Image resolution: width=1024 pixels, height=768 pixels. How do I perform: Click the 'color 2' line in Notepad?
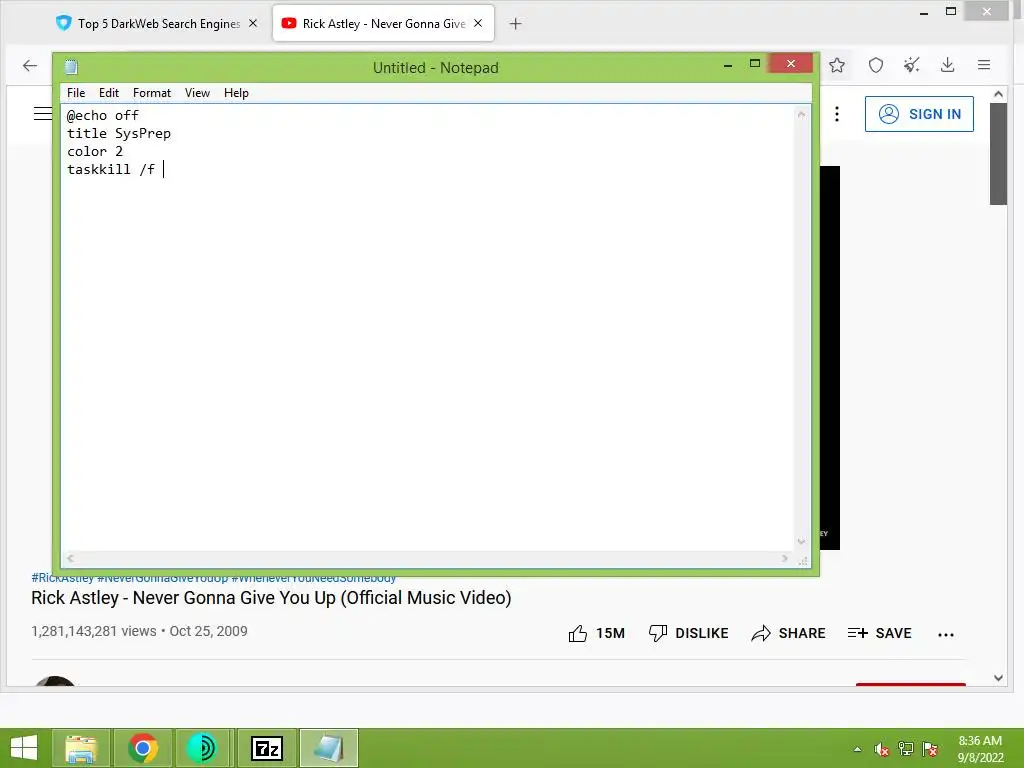point(95,152)
